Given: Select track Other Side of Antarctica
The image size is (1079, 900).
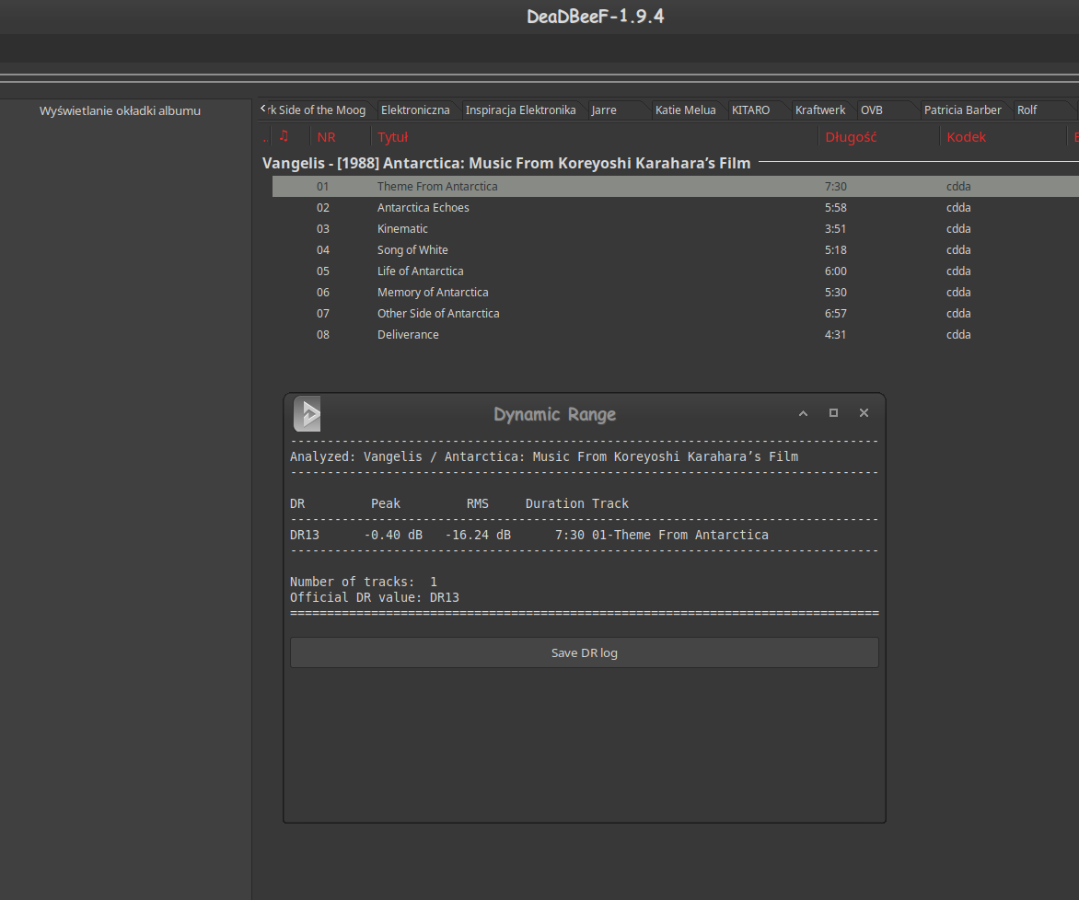Looking at the screenshot, I should [675, 313].
